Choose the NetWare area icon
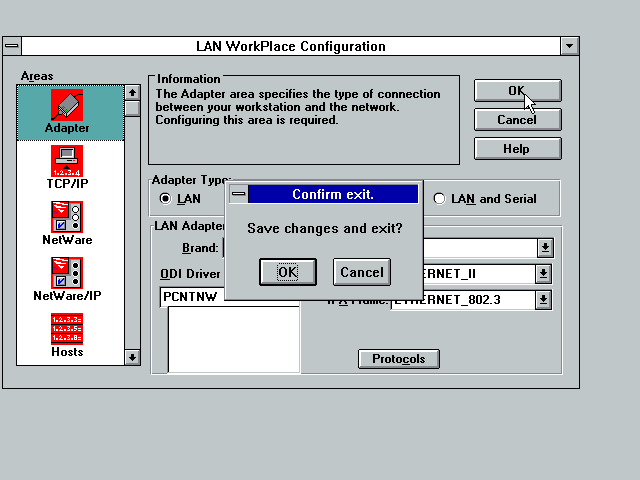640x480 pixels. pyautogui.click(x=67, y=217)
